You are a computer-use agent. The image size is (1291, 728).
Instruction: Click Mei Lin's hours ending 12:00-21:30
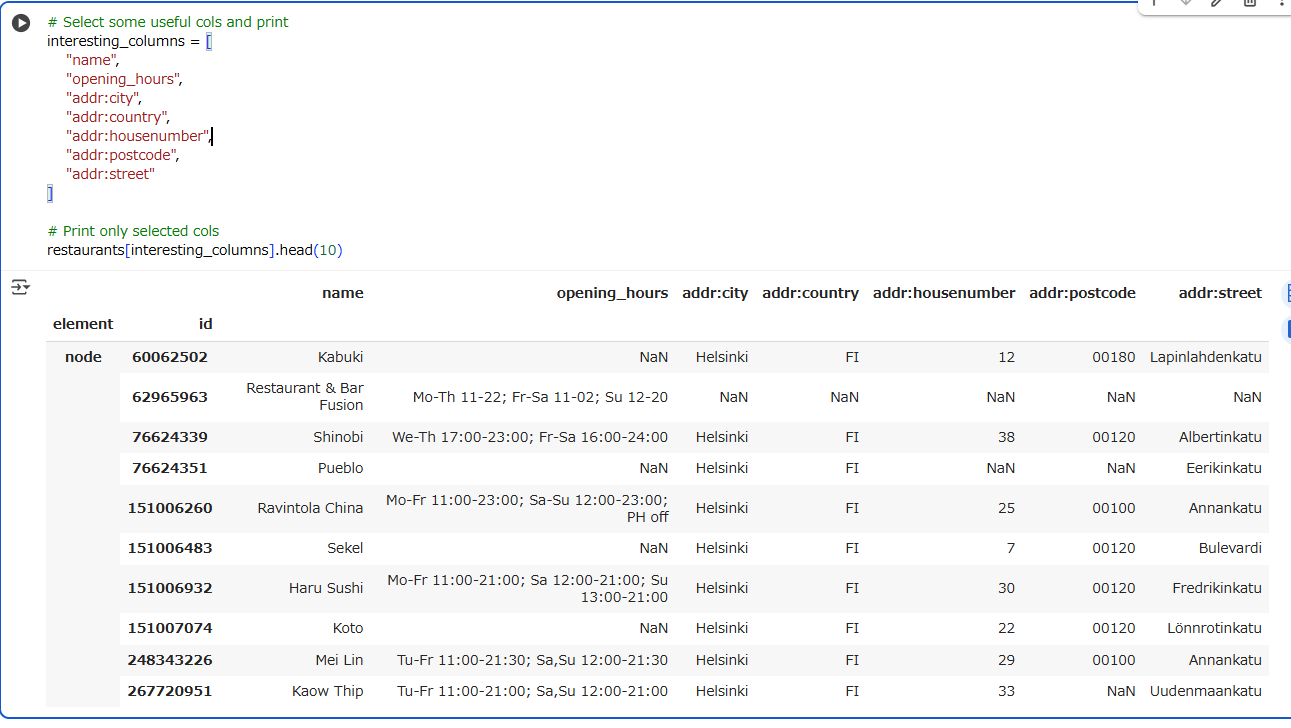533,660
